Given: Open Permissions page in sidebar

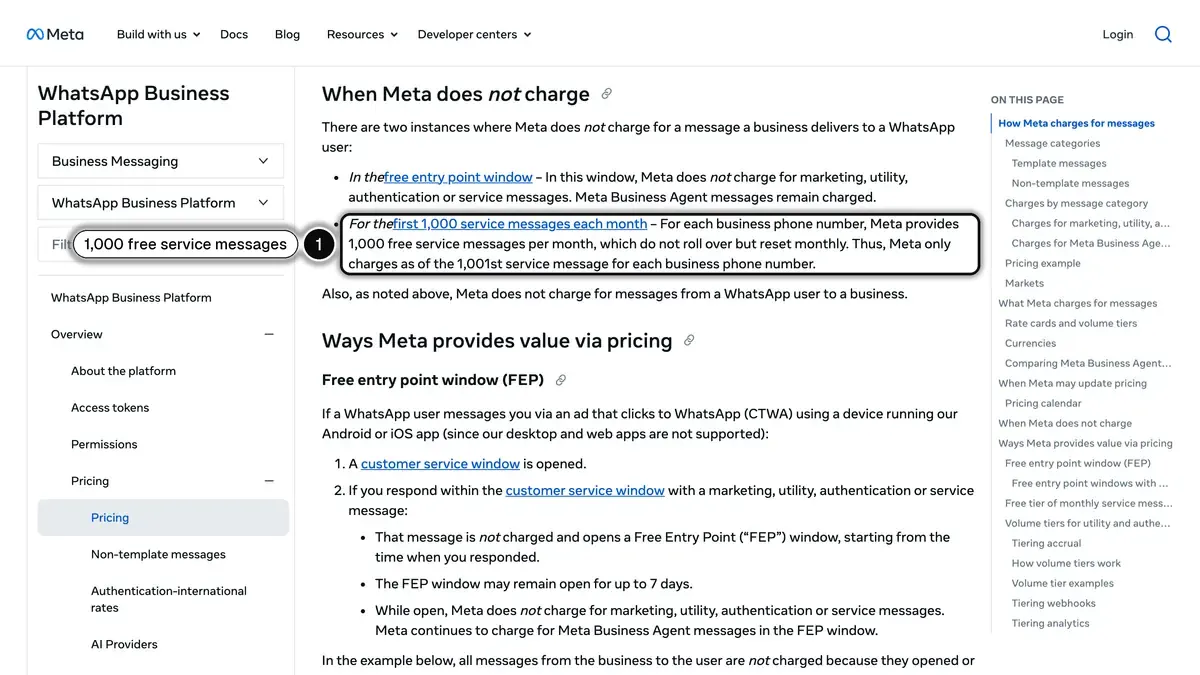Looking at the screenshot, I should click(x=104, y=444).
